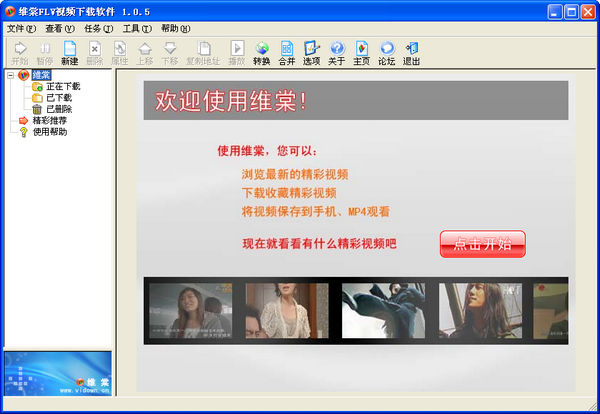Click the 暂停 (Pause) toolbar icon
Screen dimensions: 600x414
point(45,53)
